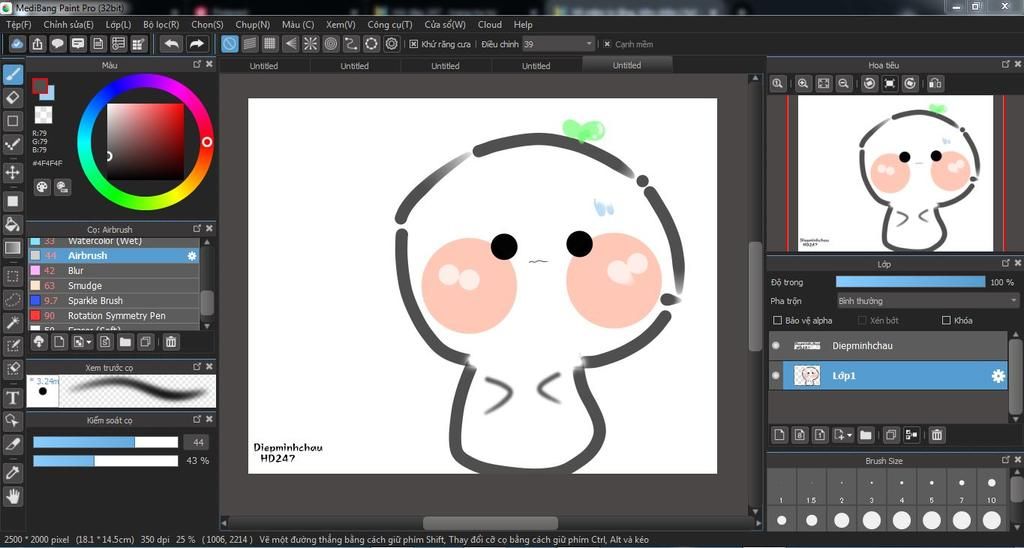Image resolution: width=1024 pixels, height=548 pixels.
Task: Select the Lasso selection tool
Action: (12, 299)
